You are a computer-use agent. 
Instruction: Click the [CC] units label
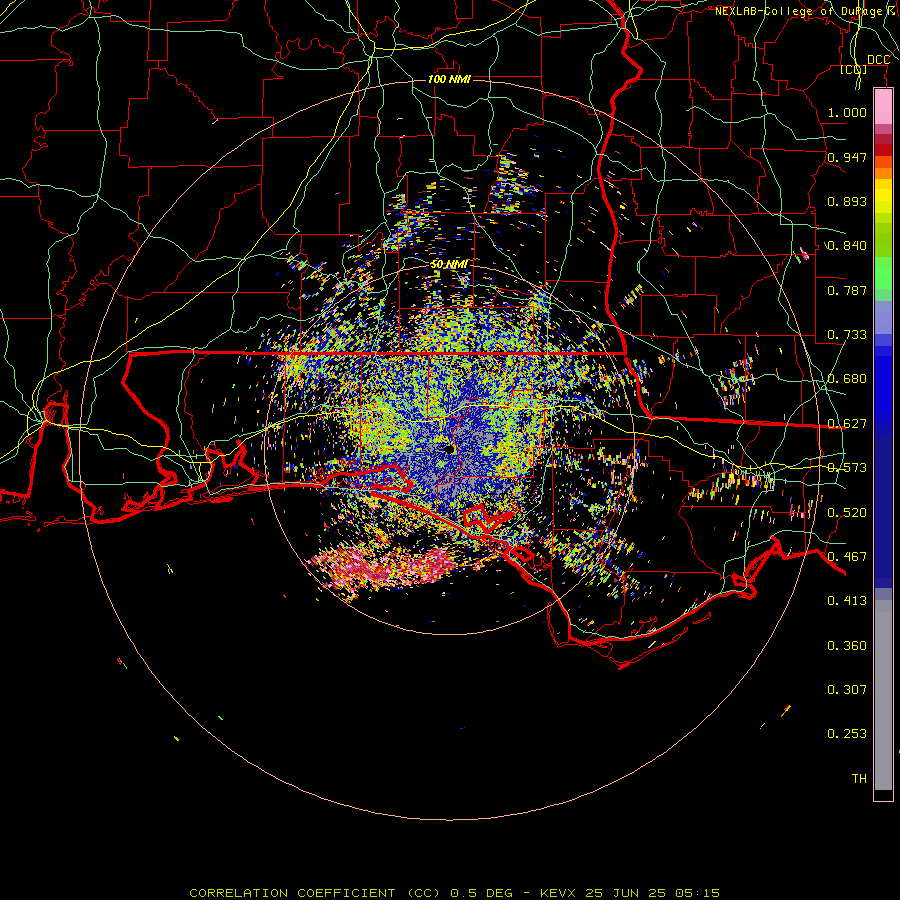854,69
